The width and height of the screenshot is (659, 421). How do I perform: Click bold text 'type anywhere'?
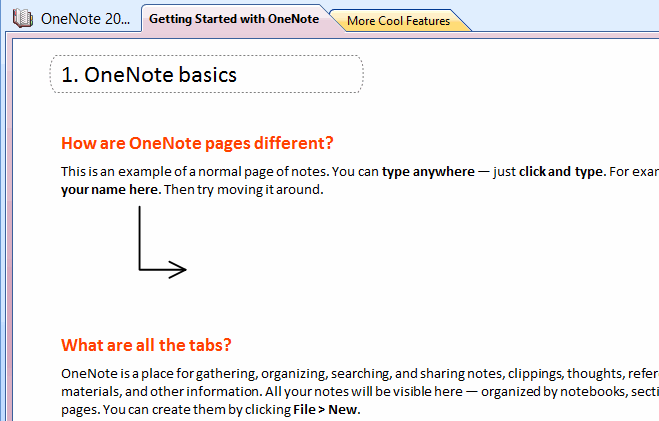[x=428, y=171]
